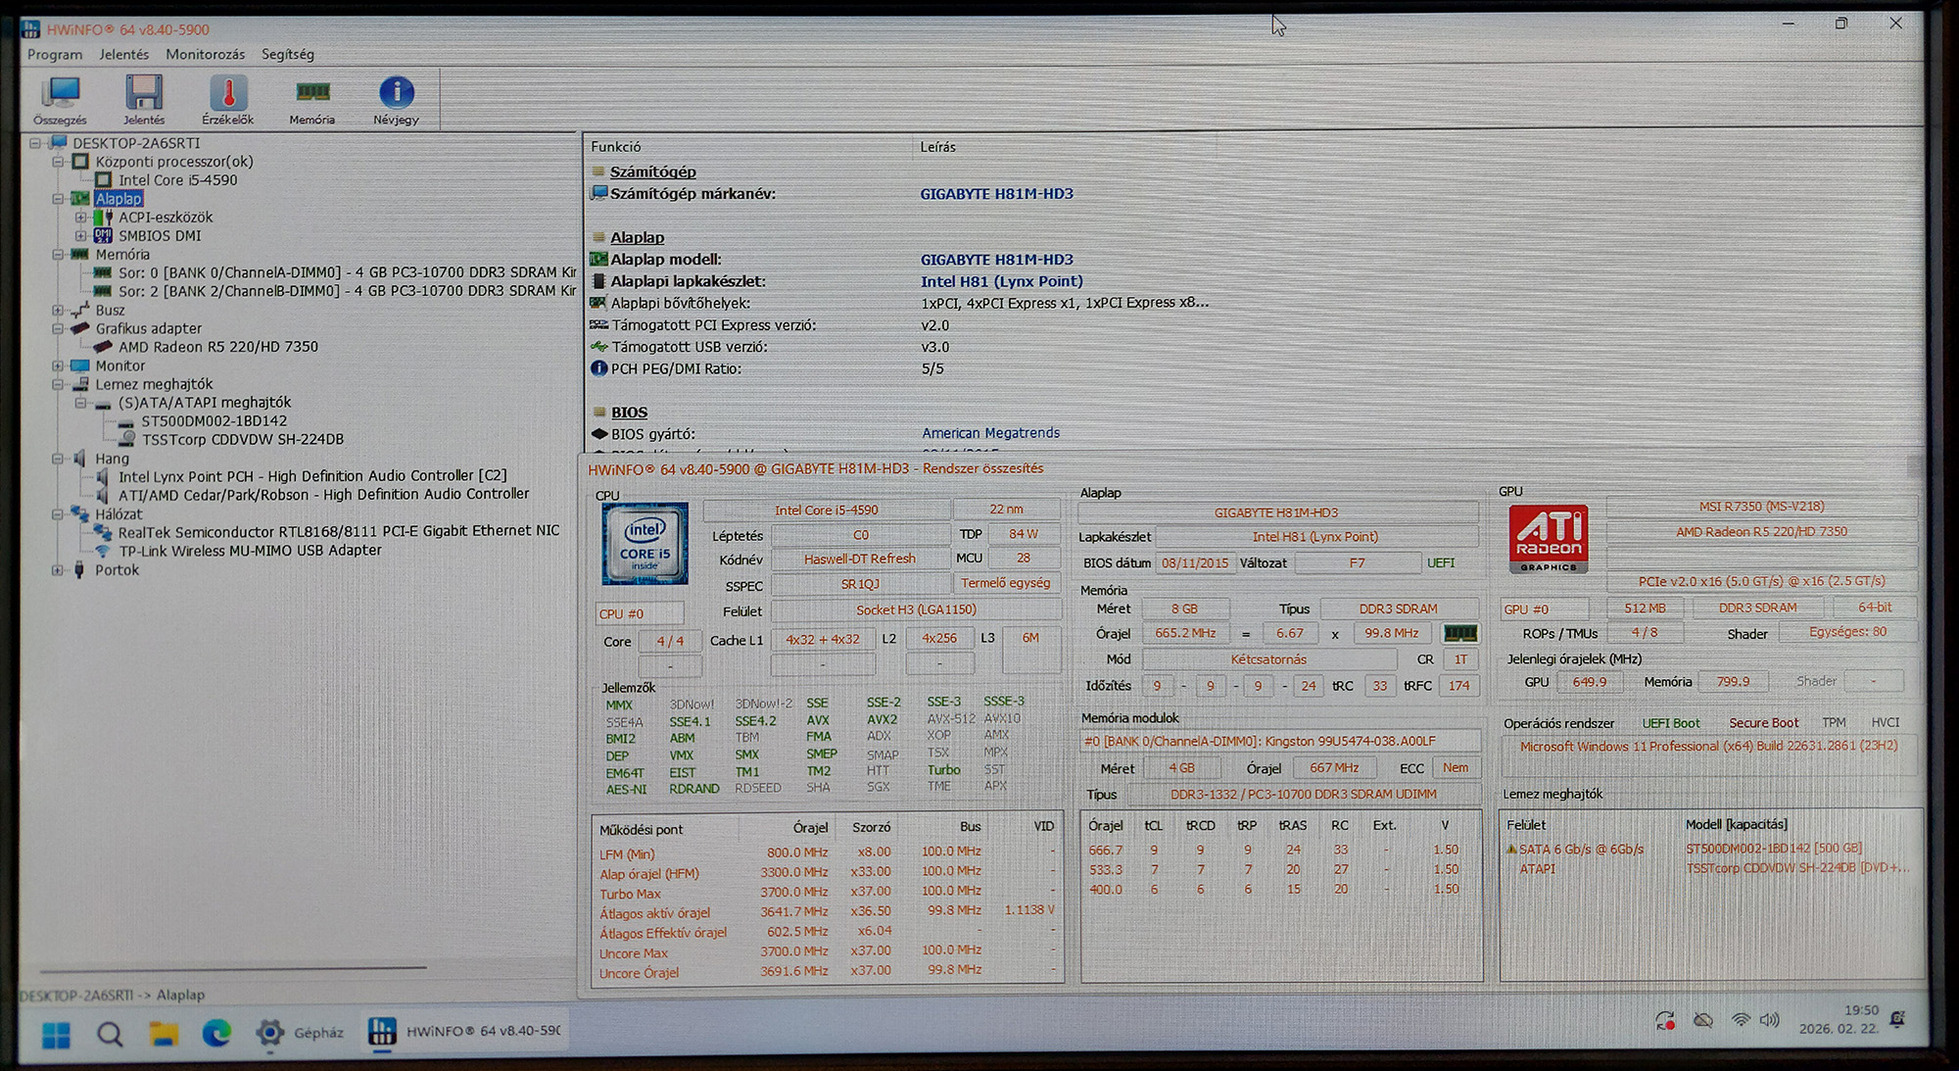Click the crossed-out cloud tray icon
1959x1071 pixels.
click(x=1703, y=1021)
